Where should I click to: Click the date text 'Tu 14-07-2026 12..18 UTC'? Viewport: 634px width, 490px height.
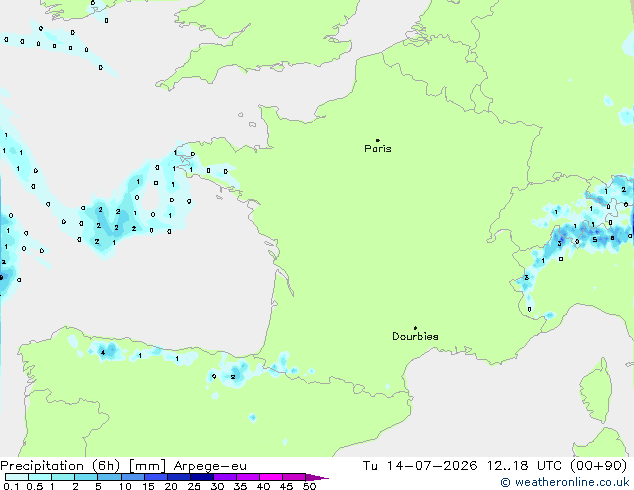click(462, 466)
